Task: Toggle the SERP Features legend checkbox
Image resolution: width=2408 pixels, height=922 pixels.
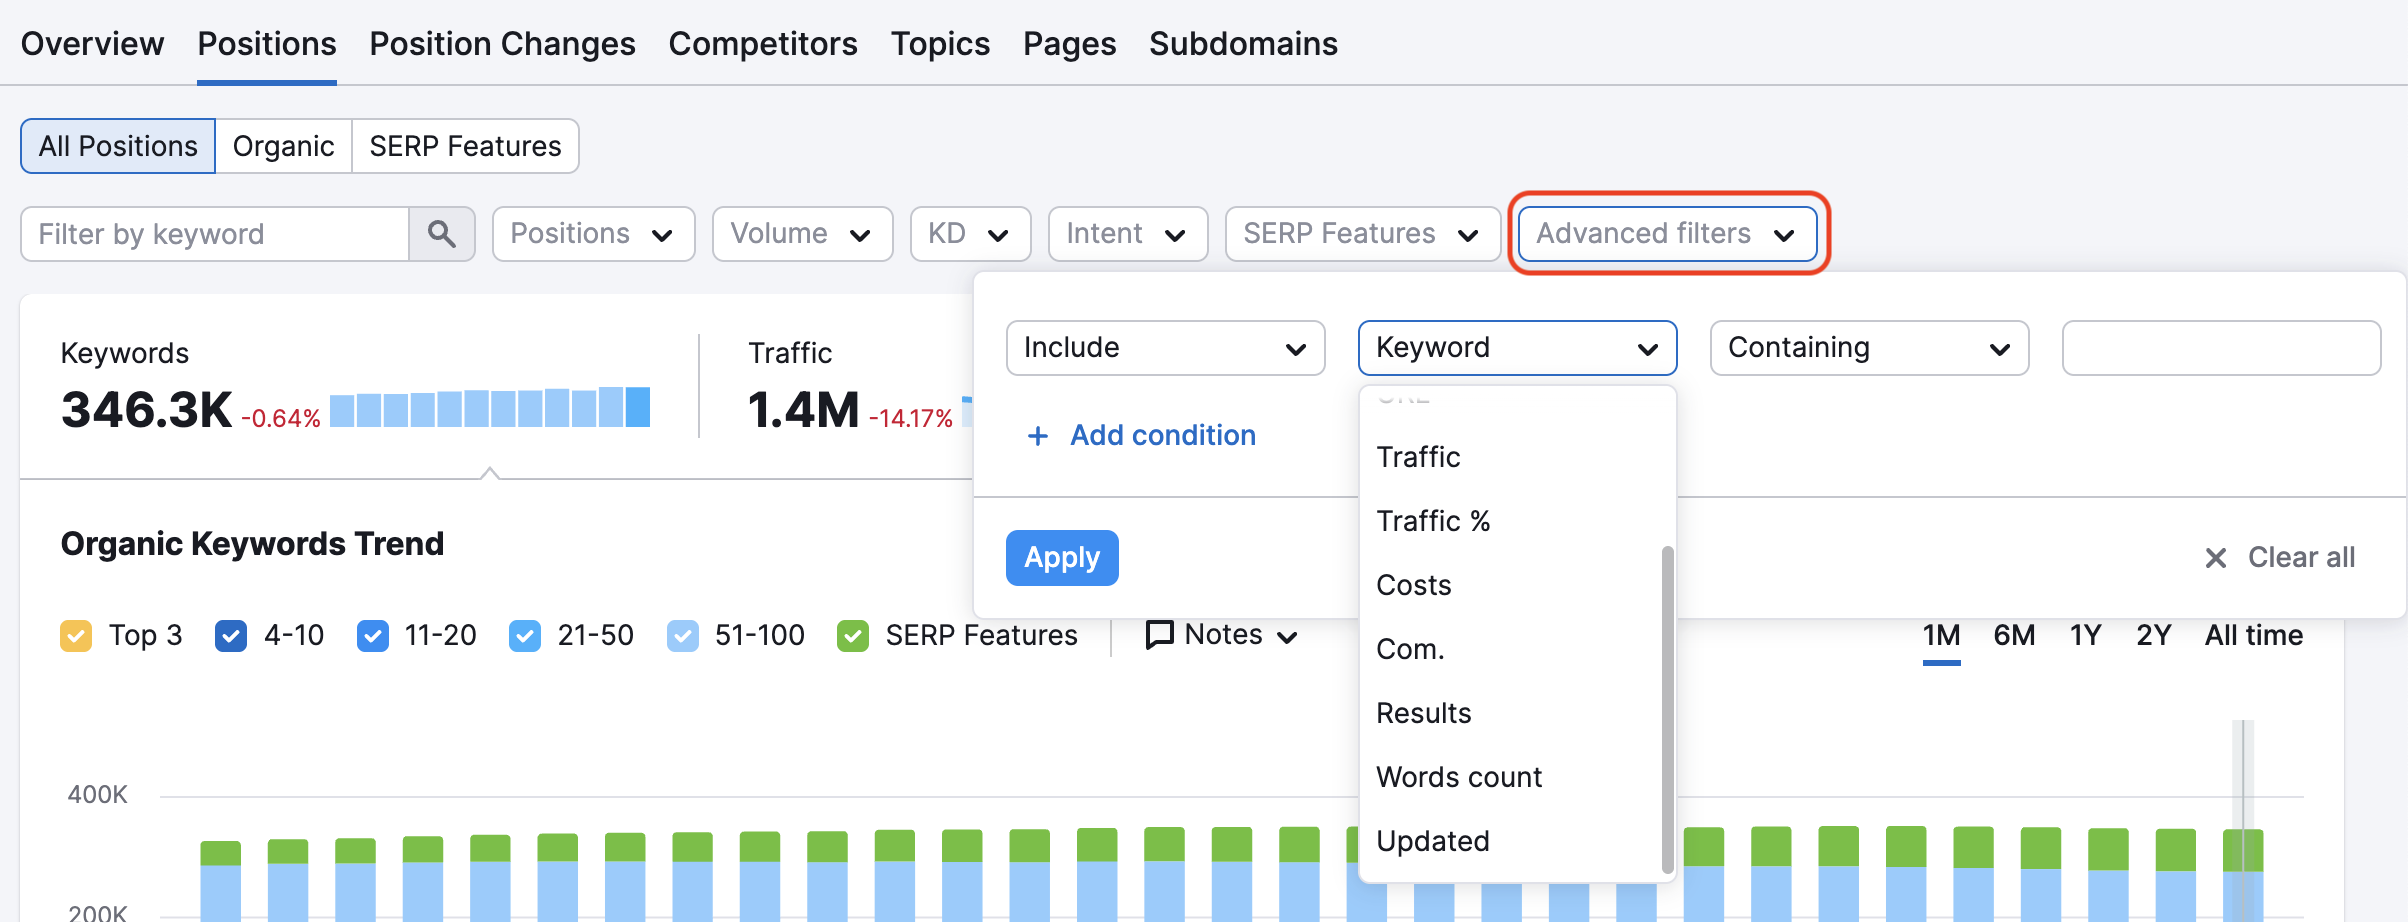Action: click(x=853, y=635)
